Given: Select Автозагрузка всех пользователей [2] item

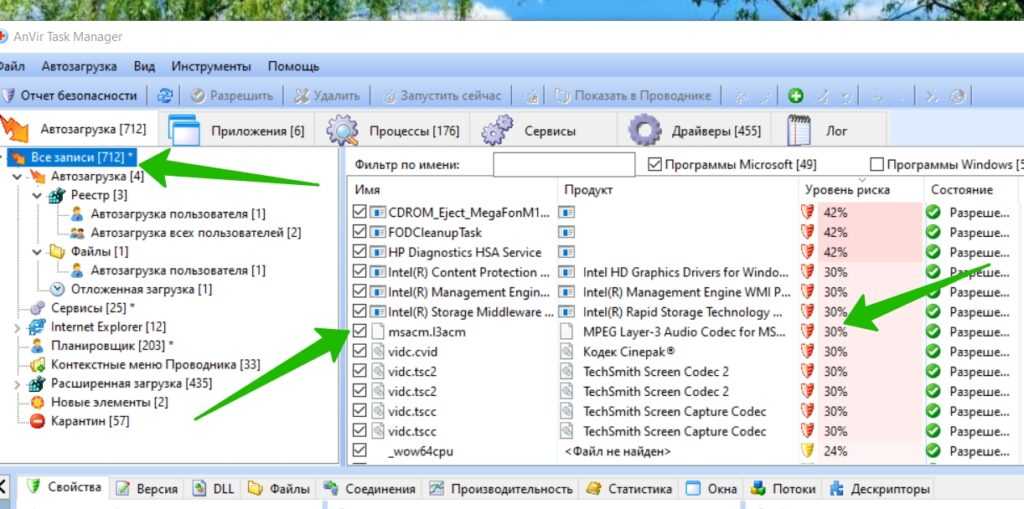Looking at the screenshot, I should pyautogui.click(x=195, y=233).
